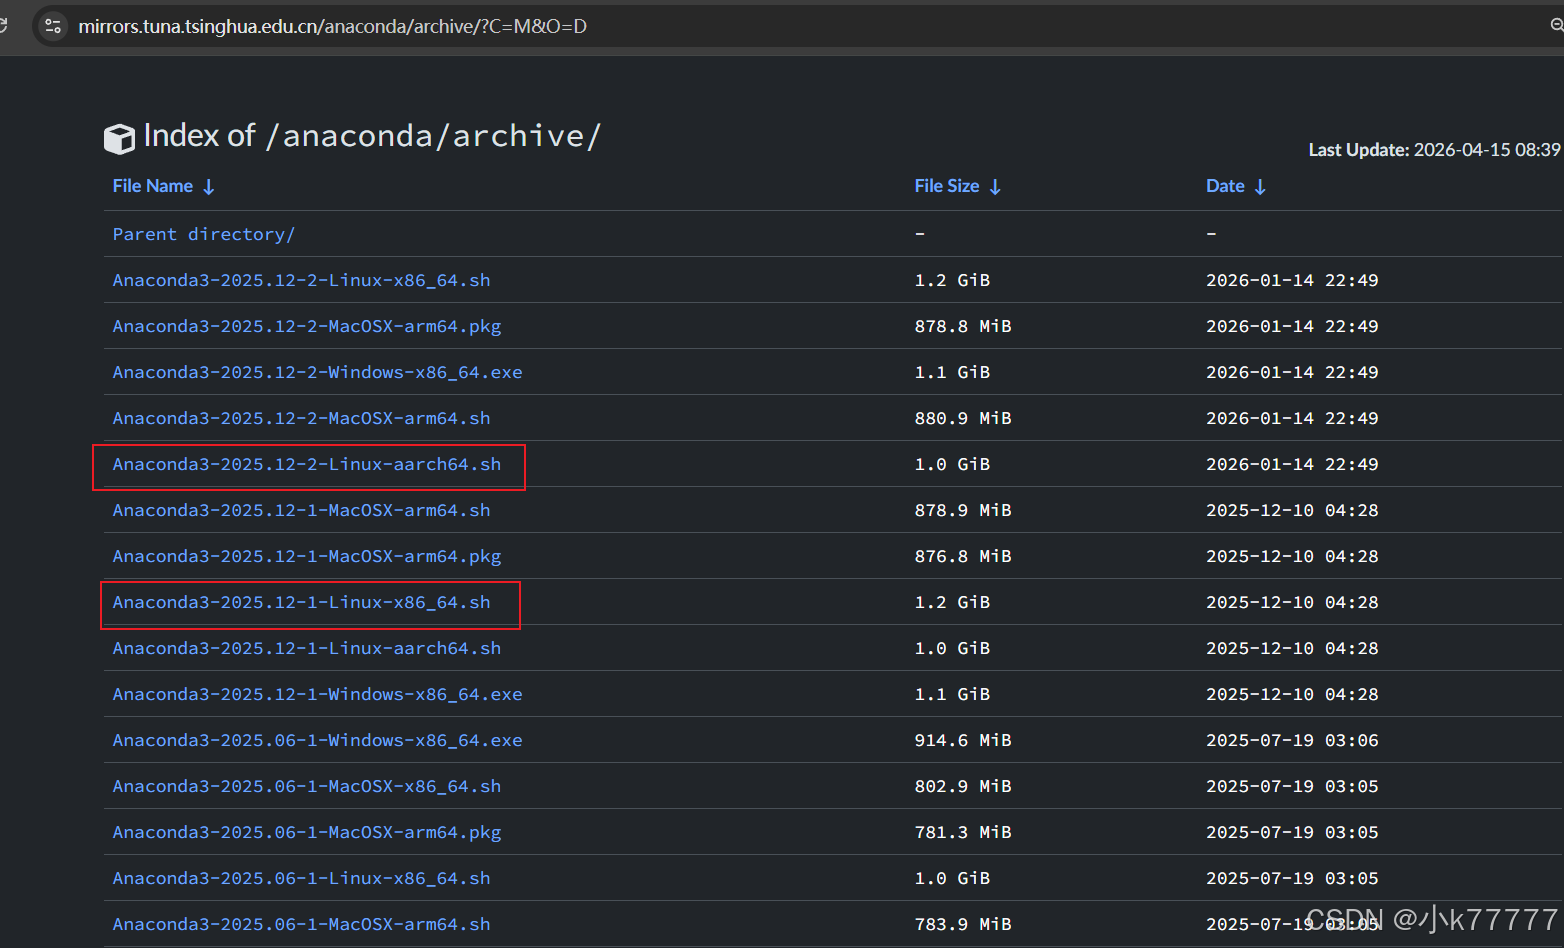
Task: Download Anaconda3-2025.06-1-MacOSX-x86_64.sh
Action: point(307,786)
